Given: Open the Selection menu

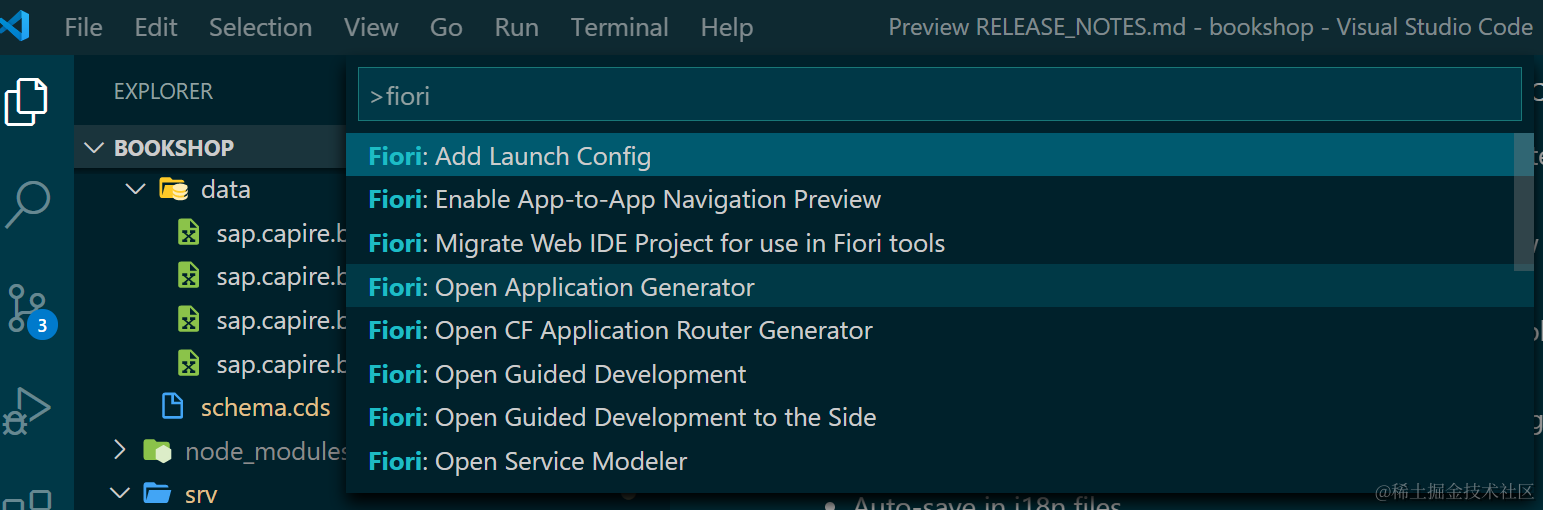Looking at the screenshot, I should point(260,27).
